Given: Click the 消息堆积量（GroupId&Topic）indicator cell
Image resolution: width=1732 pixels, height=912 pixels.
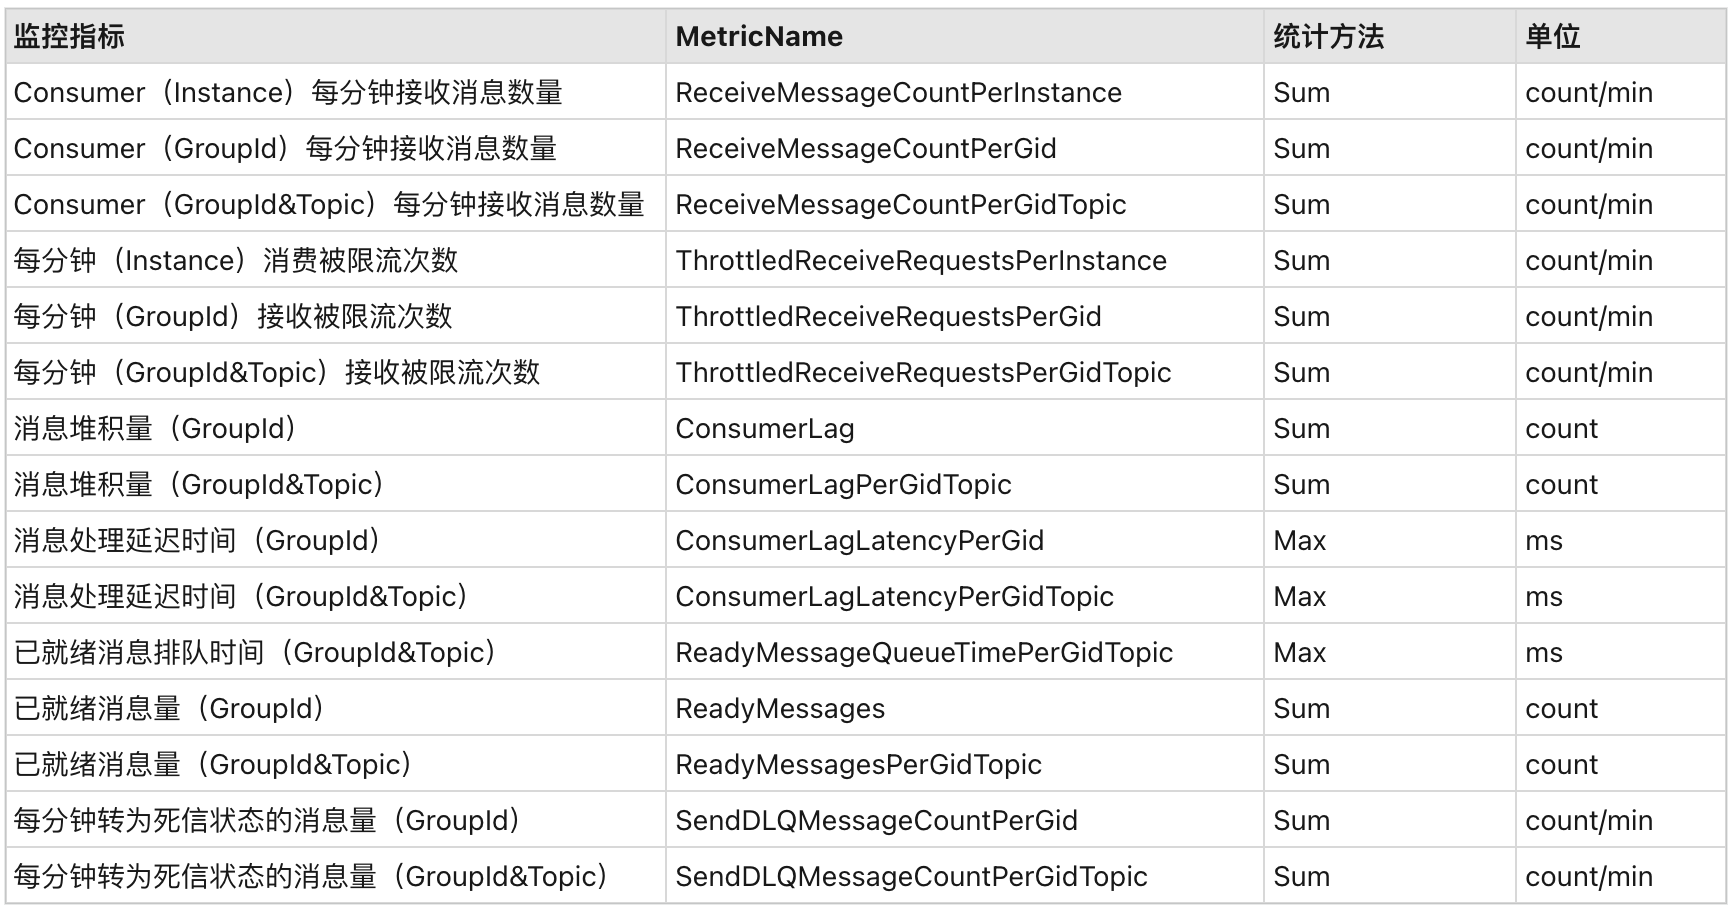Looking at the screenshot, I should (x=199, y=485).
